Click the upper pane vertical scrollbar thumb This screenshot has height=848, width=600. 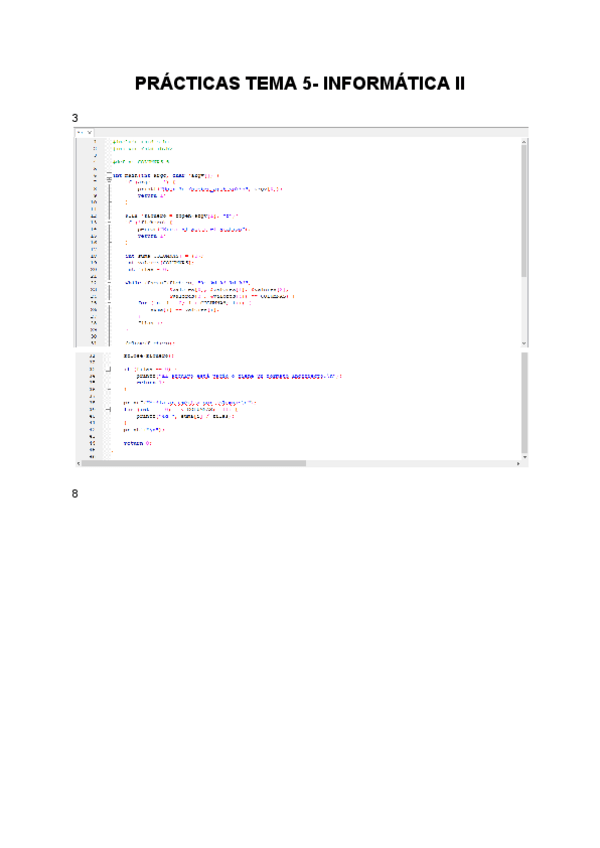coord(524,210)
